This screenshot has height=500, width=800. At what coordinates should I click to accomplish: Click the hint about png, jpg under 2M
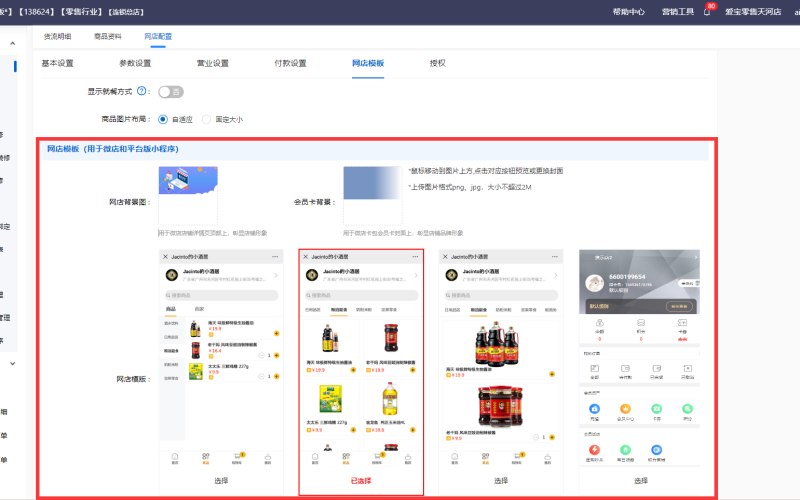coord(470,187)
